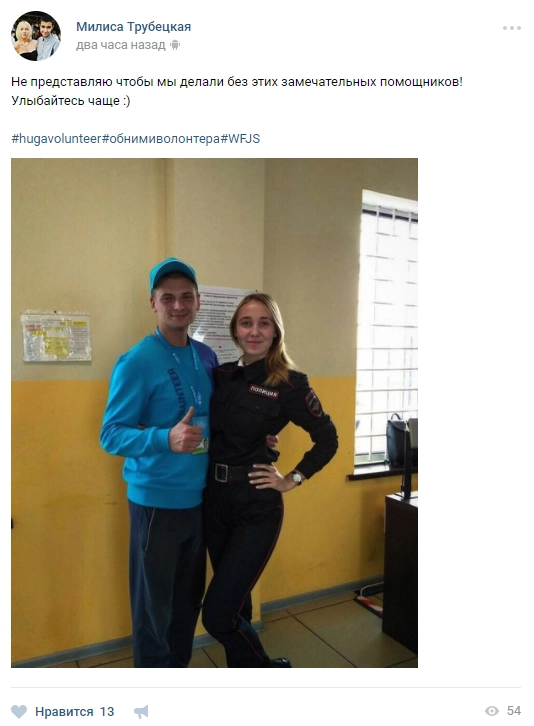Click the post text starting 'Не представляю'
This screenshot has height=726, width=534.
(x=237, y=82)
